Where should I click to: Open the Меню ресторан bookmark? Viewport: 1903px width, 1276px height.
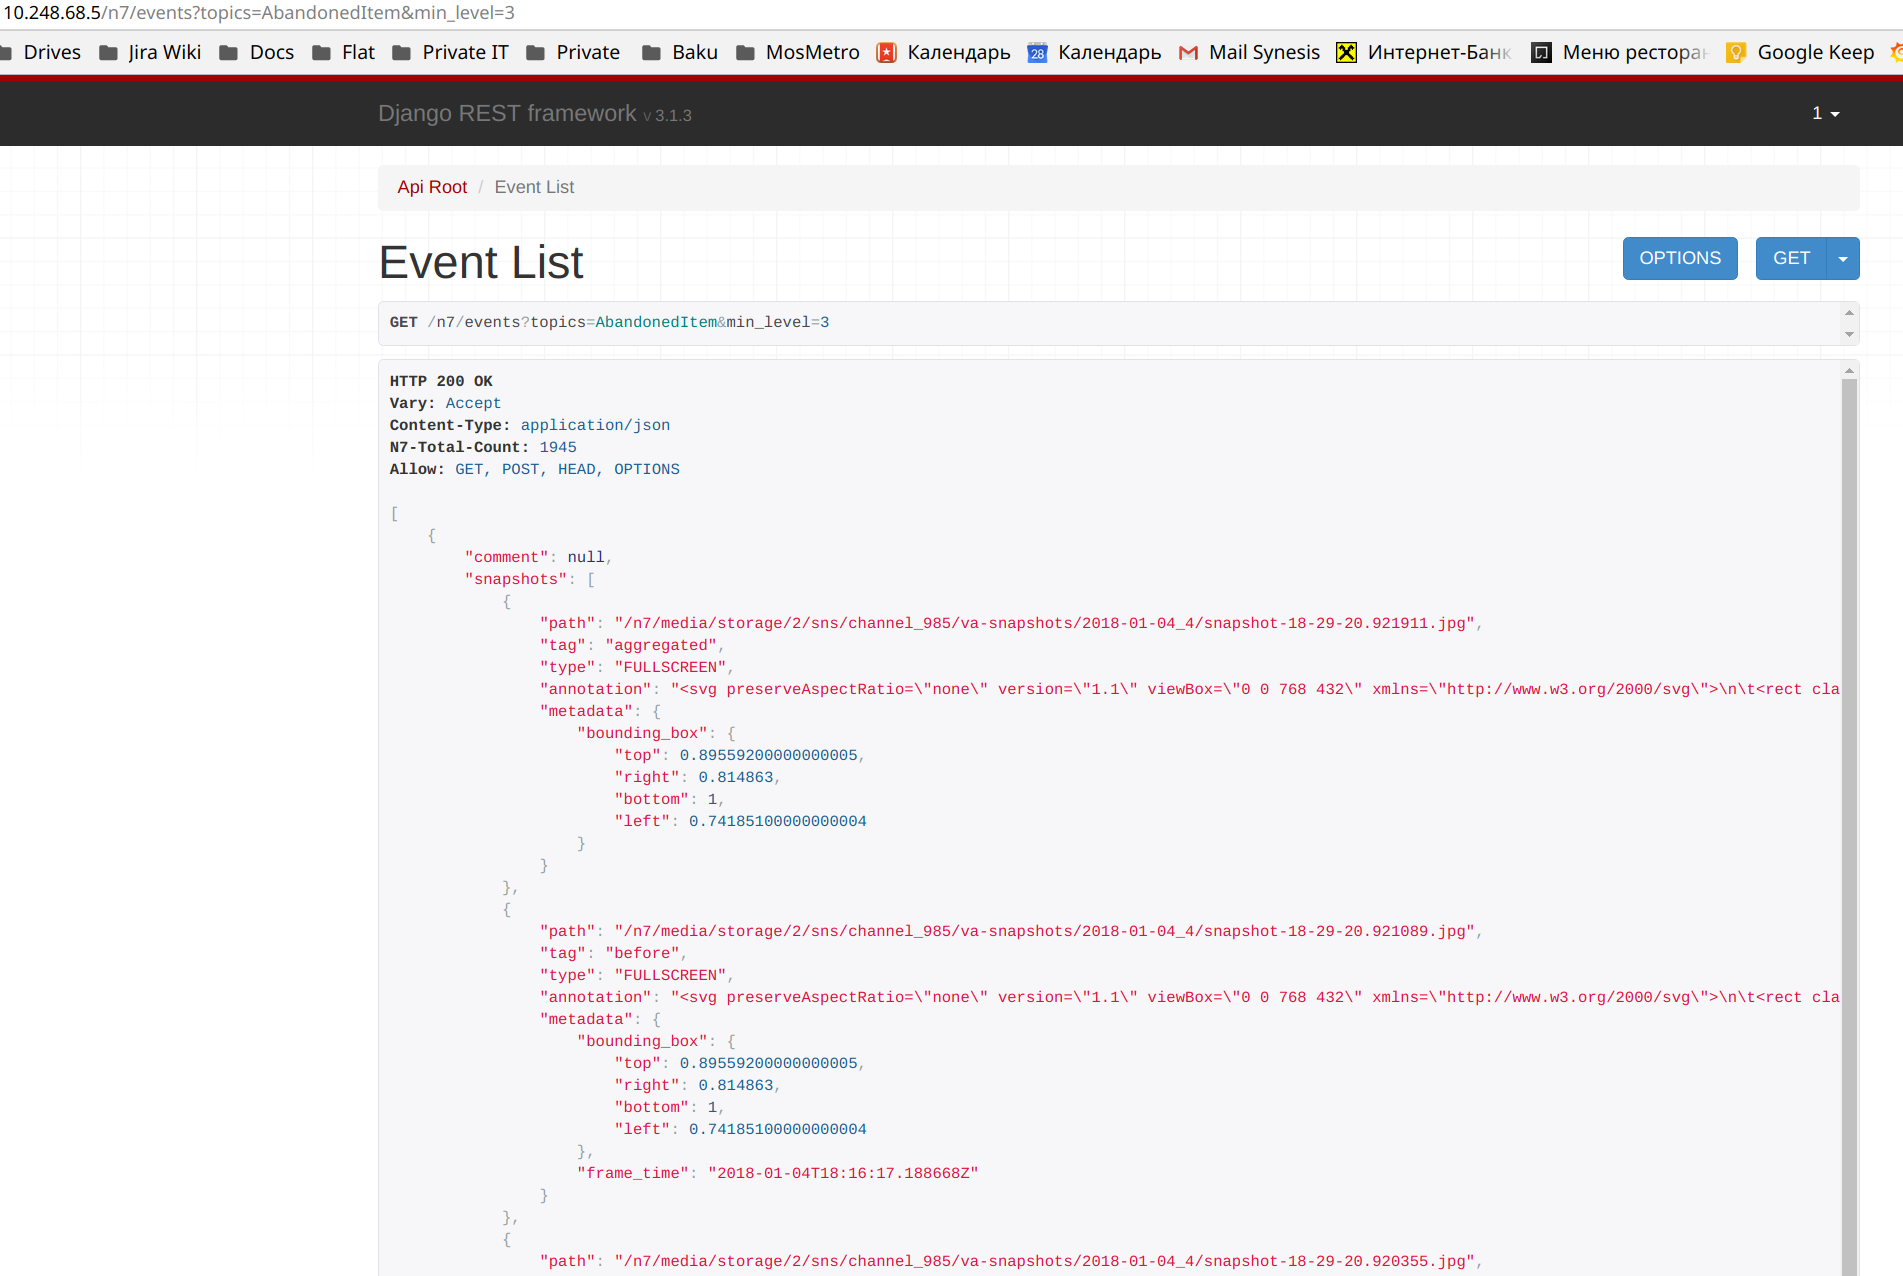click(1620, 52)
